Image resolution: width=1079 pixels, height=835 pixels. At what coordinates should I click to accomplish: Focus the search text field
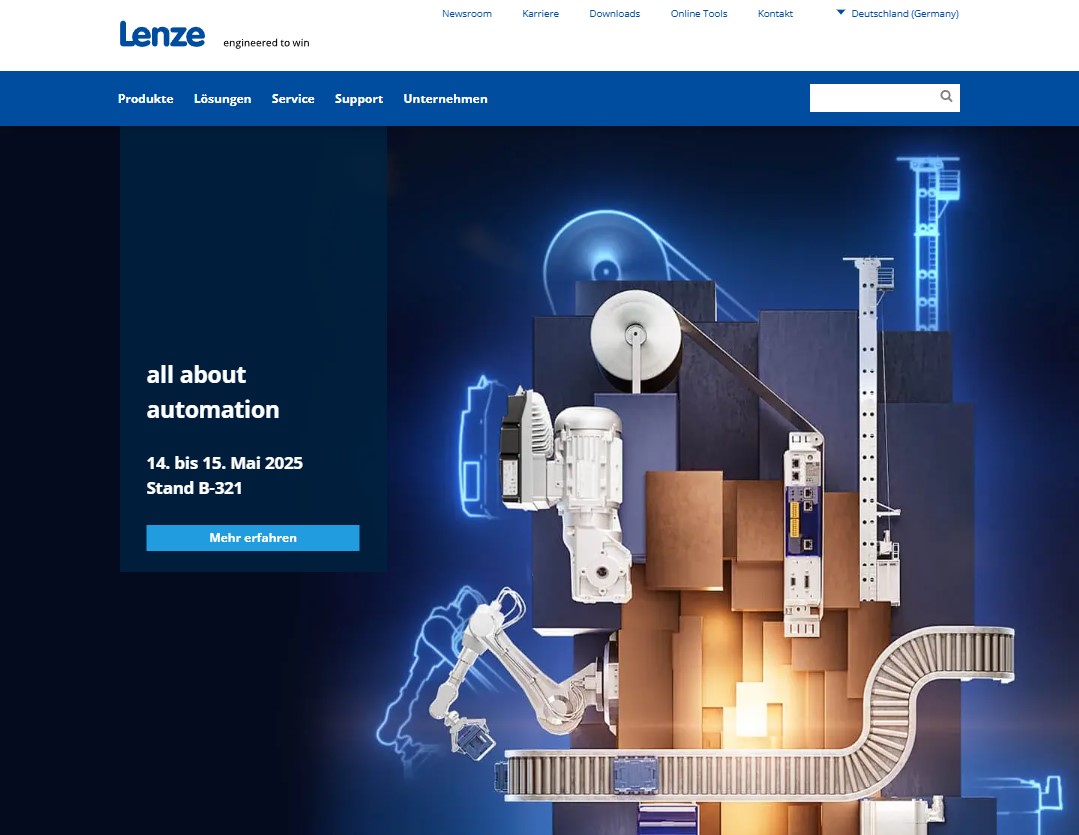tap(872, 98)
